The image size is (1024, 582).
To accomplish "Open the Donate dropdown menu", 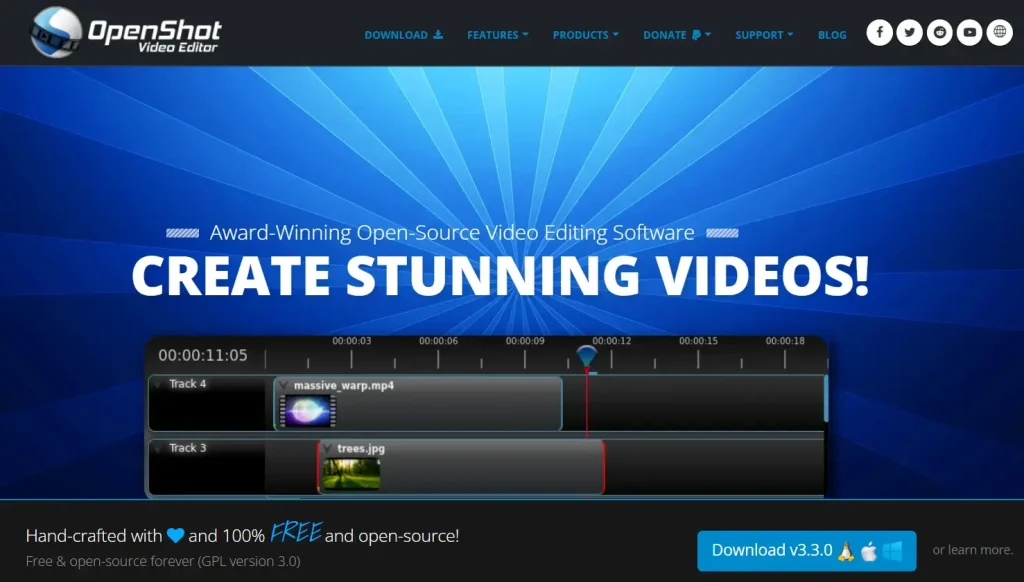I will click(677, 35).
